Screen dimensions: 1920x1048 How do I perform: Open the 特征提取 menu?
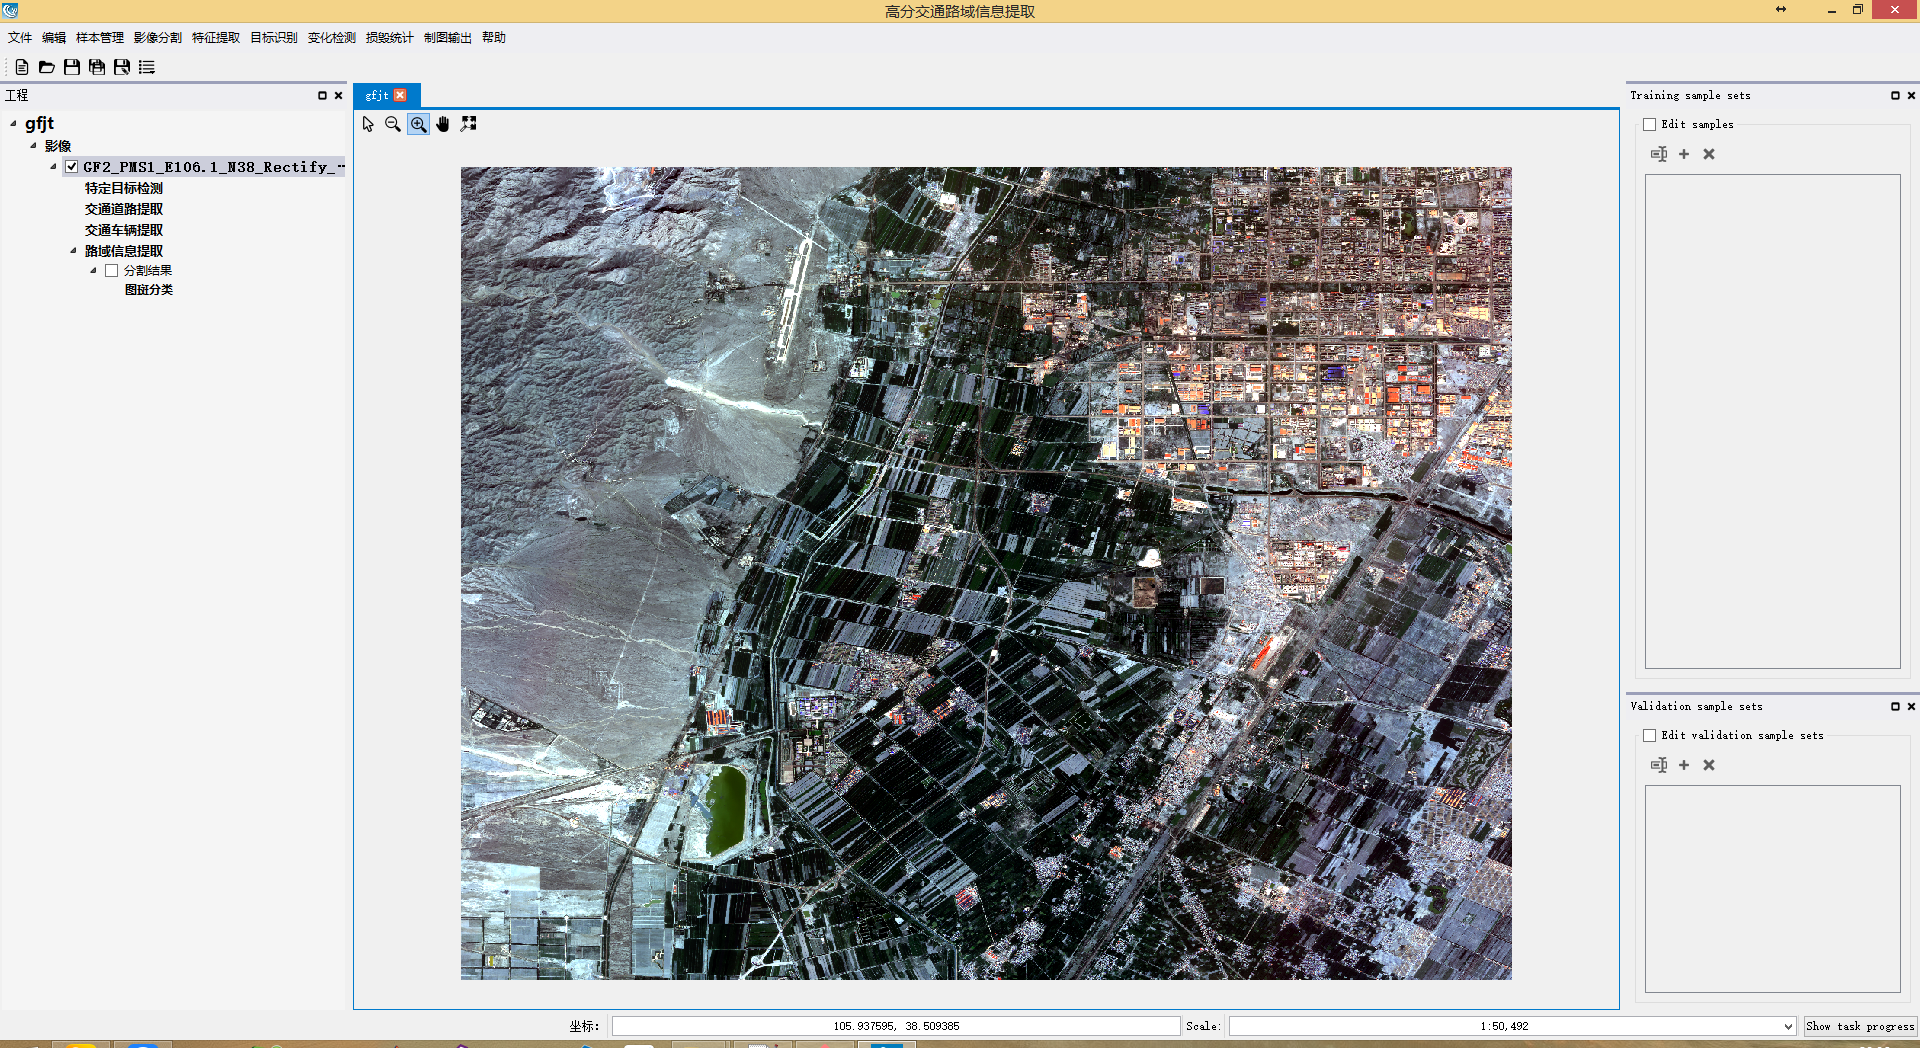pos(216,38)
